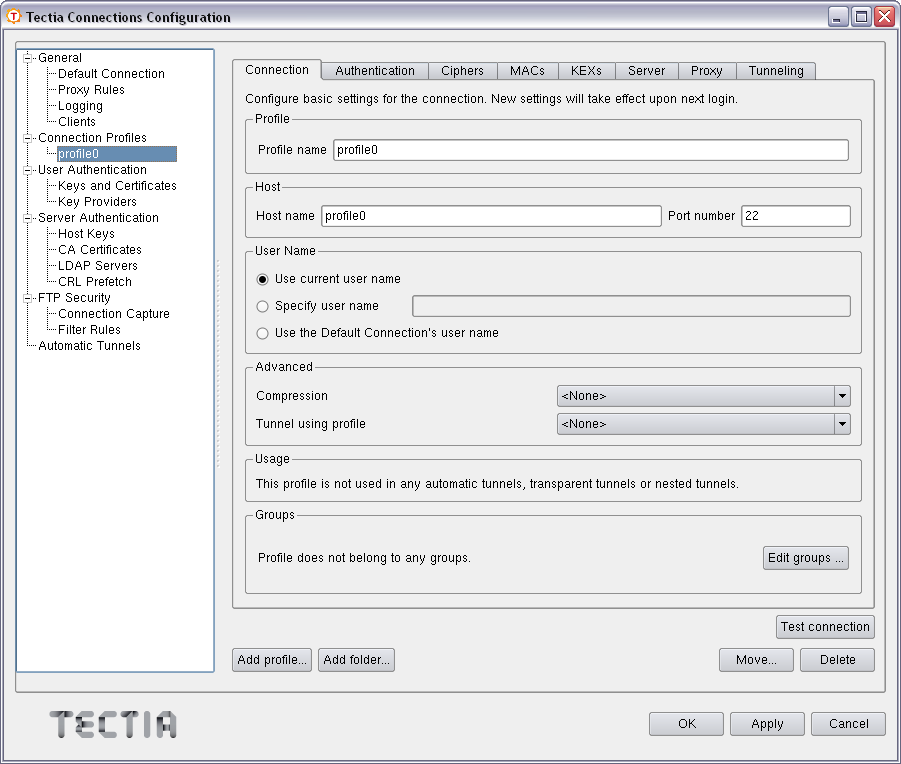Expand the 'Tunnel using profile' dropdown

[x=842, y=423]
